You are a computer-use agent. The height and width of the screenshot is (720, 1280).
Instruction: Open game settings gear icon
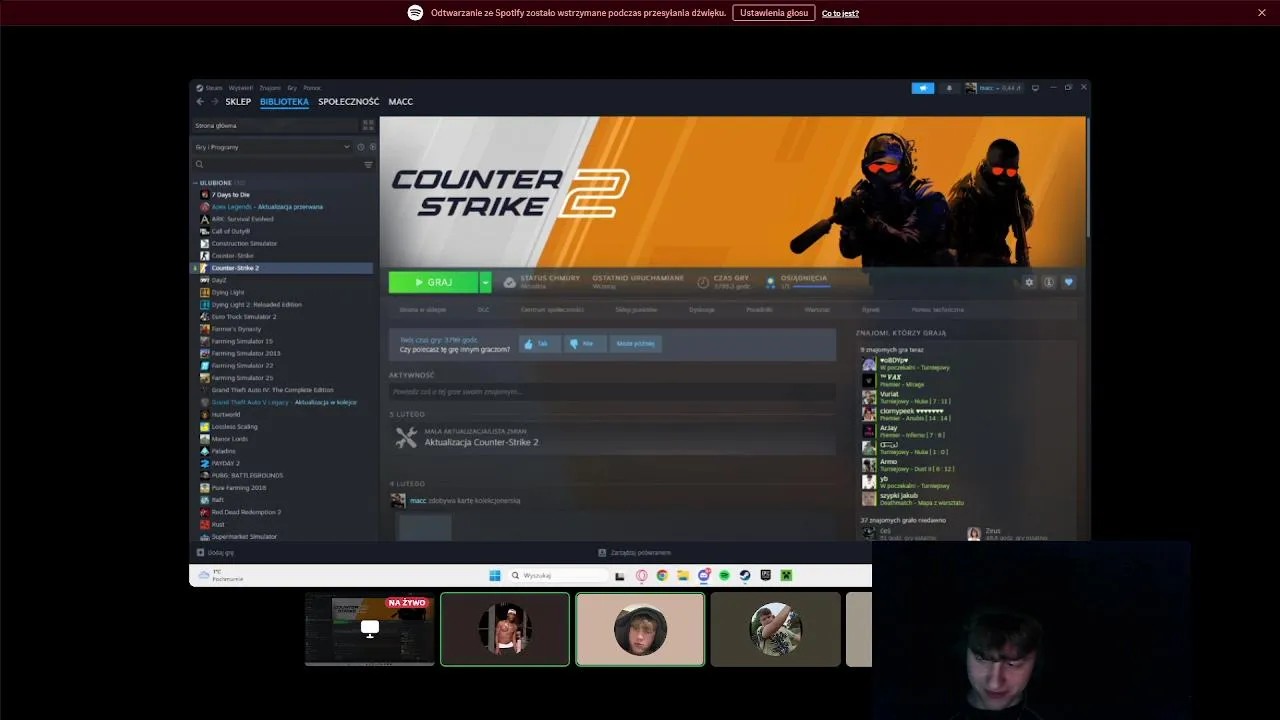click(1029, 283)
